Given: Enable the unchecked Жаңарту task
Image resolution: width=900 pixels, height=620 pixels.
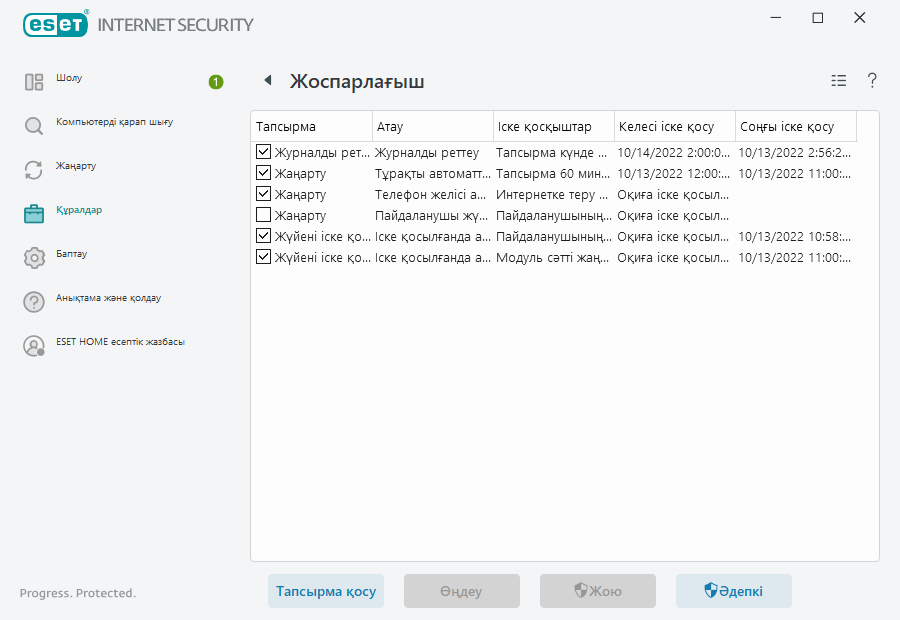Looking at the screenshot, I should 263,215.
